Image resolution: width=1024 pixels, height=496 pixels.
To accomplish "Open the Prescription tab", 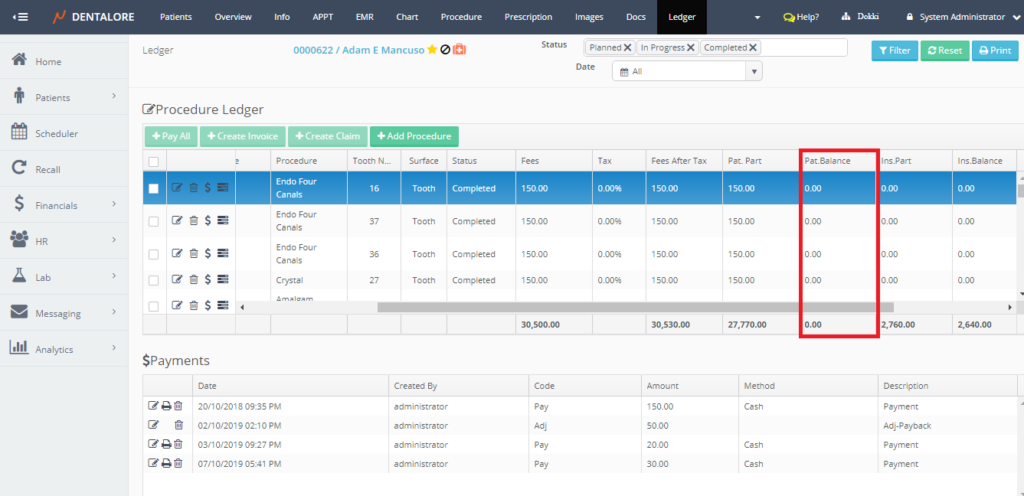I will tap(528, 17).
